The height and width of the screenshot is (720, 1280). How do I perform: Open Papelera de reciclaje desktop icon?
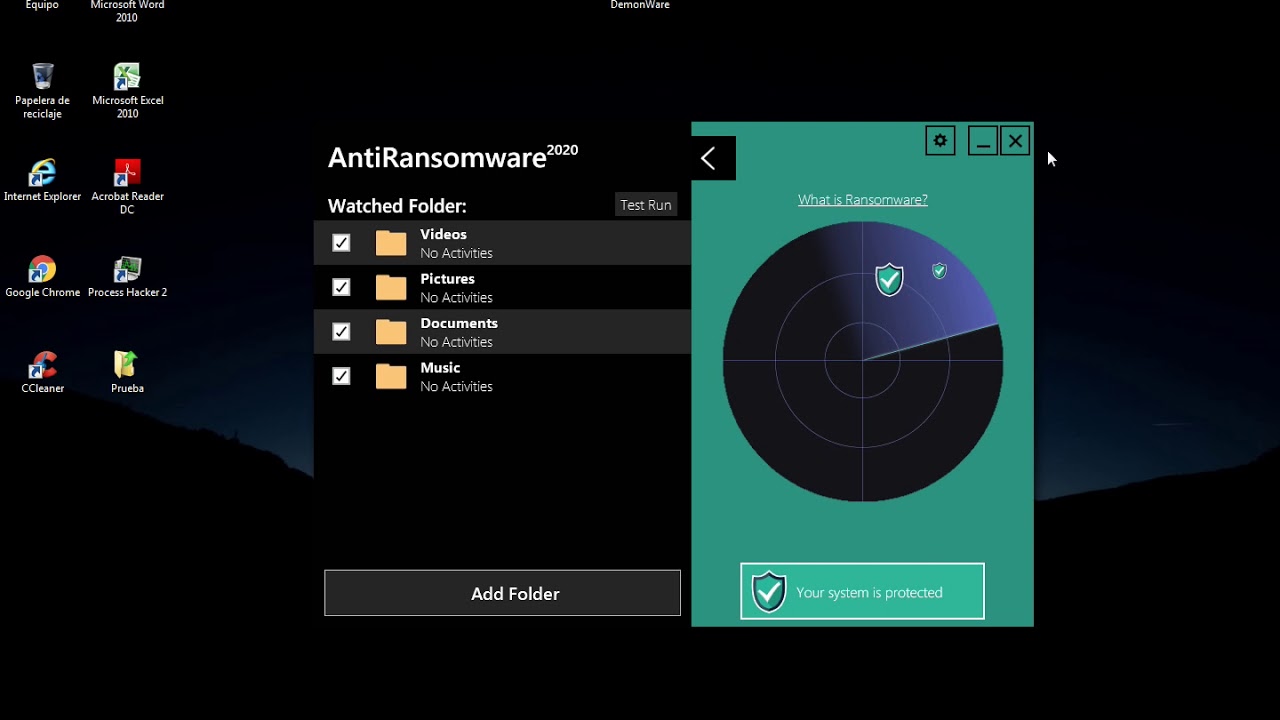(x=42, y=91)
